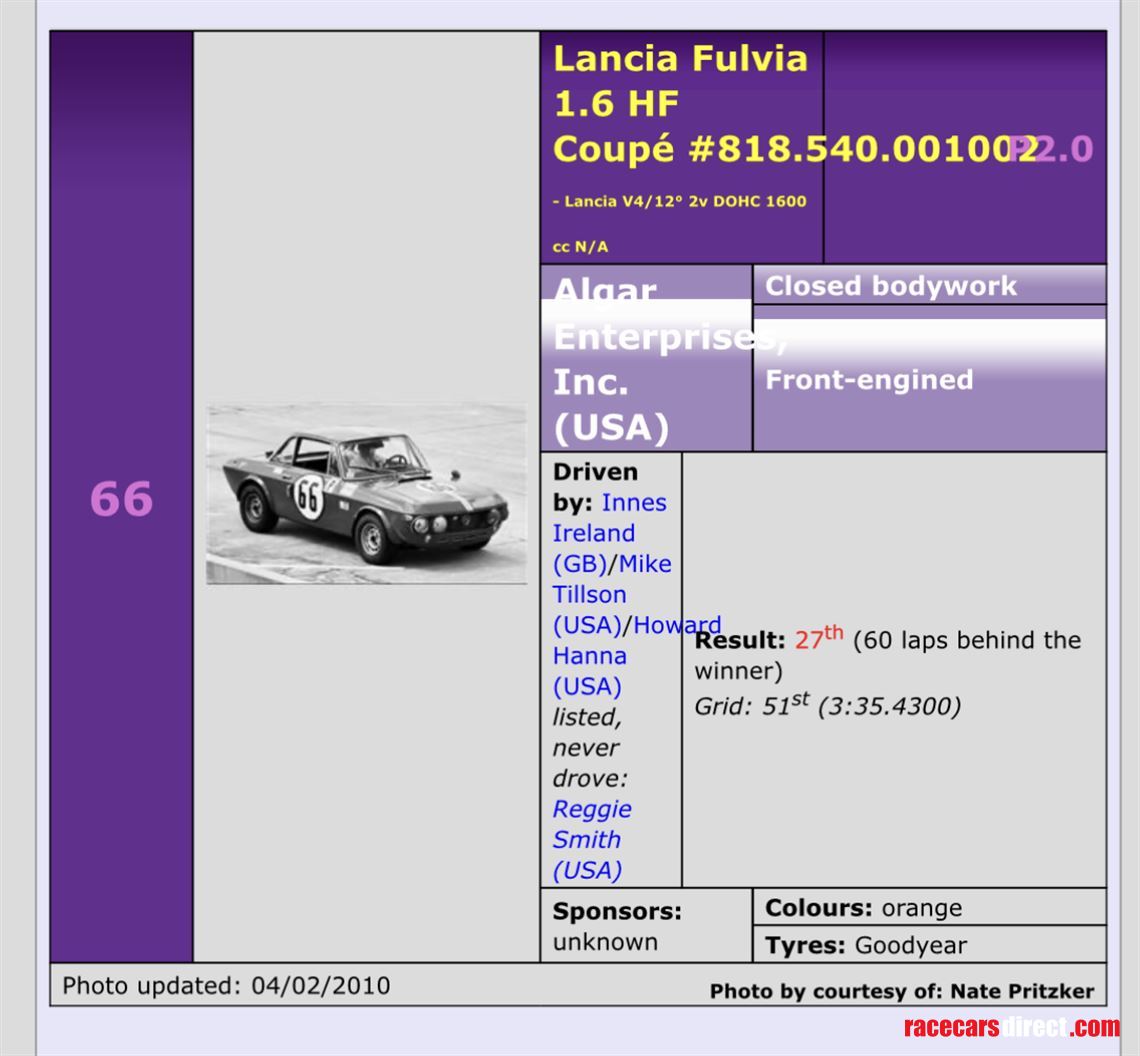Click the 'Grid: 51st (3:35.4300)' line

(x=827, y=705)
